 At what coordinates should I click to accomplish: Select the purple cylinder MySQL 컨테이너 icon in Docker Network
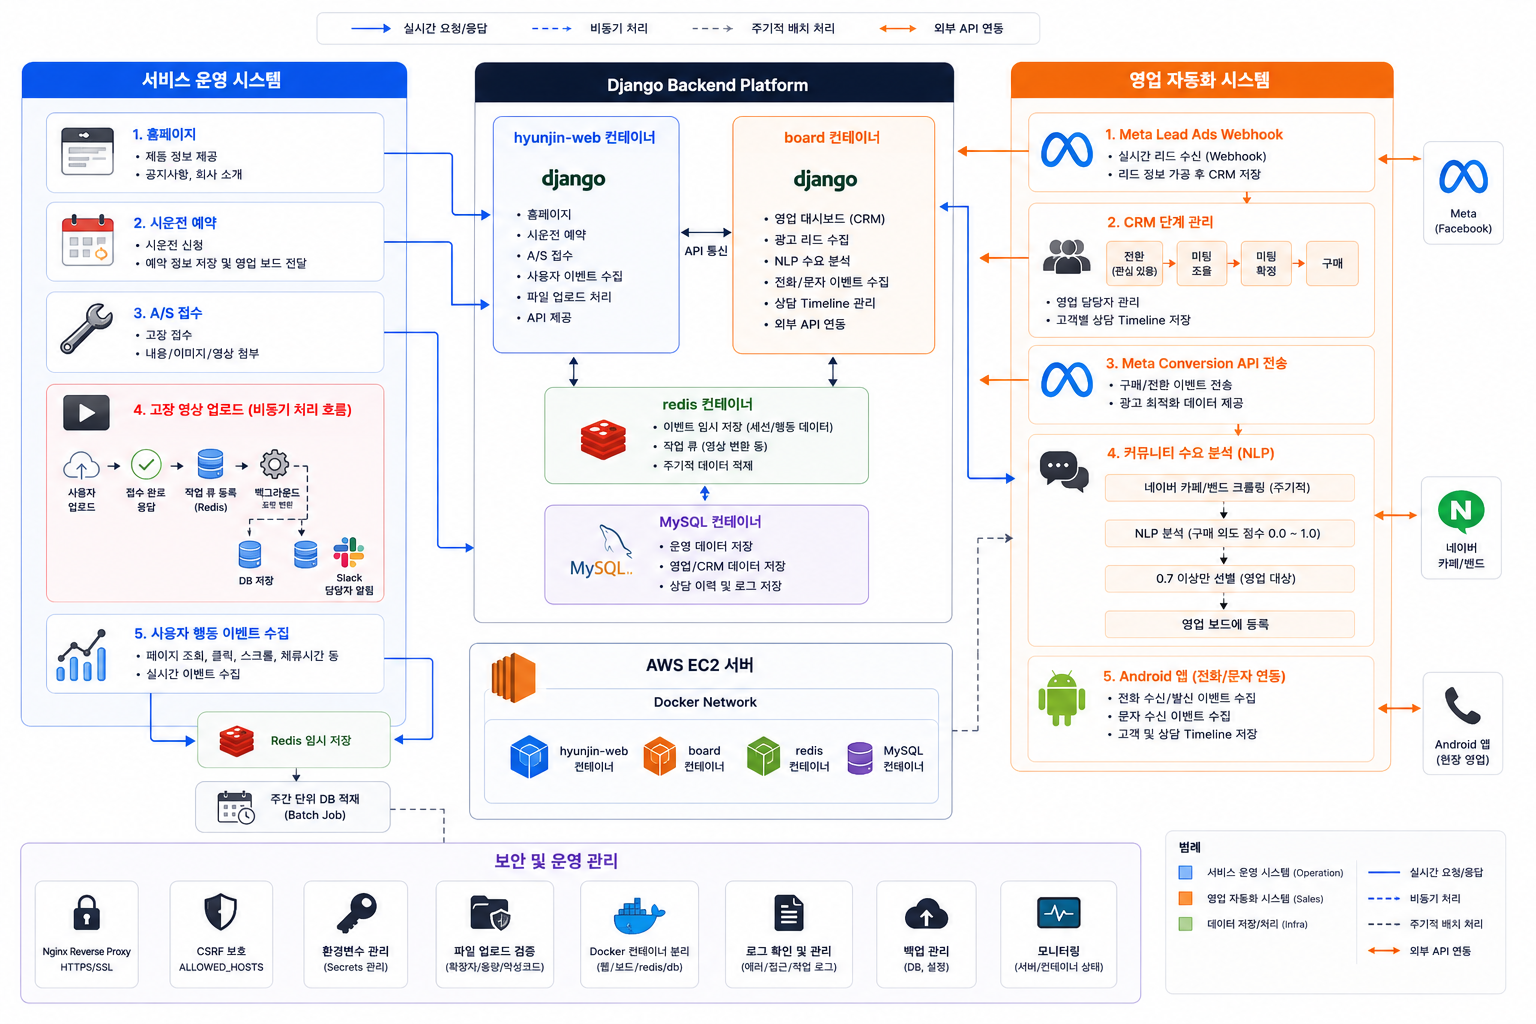click(x=860, y=758)
